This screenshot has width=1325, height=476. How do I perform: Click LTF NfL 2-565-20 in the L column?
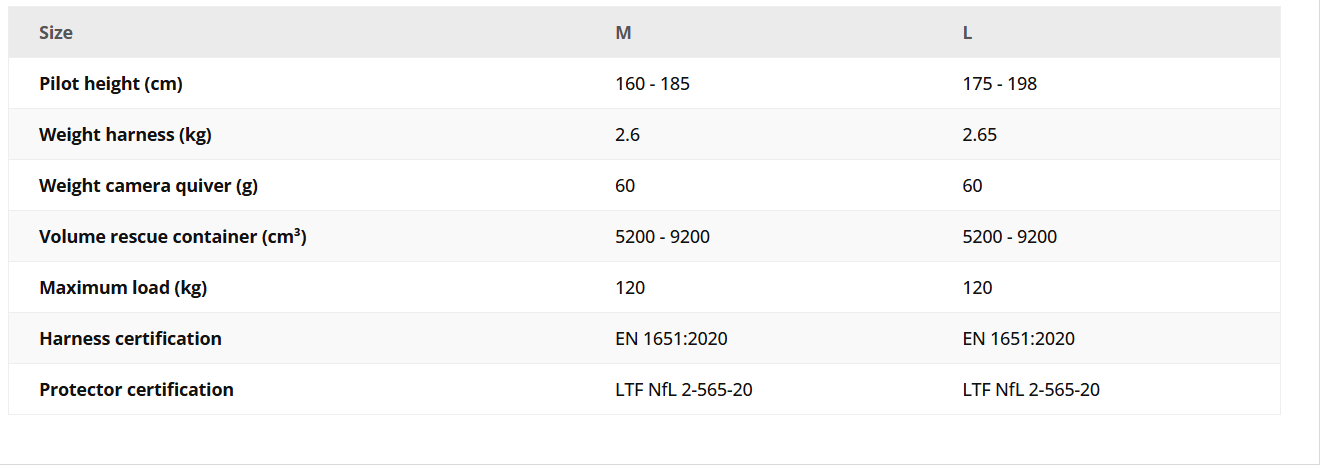1031,390
